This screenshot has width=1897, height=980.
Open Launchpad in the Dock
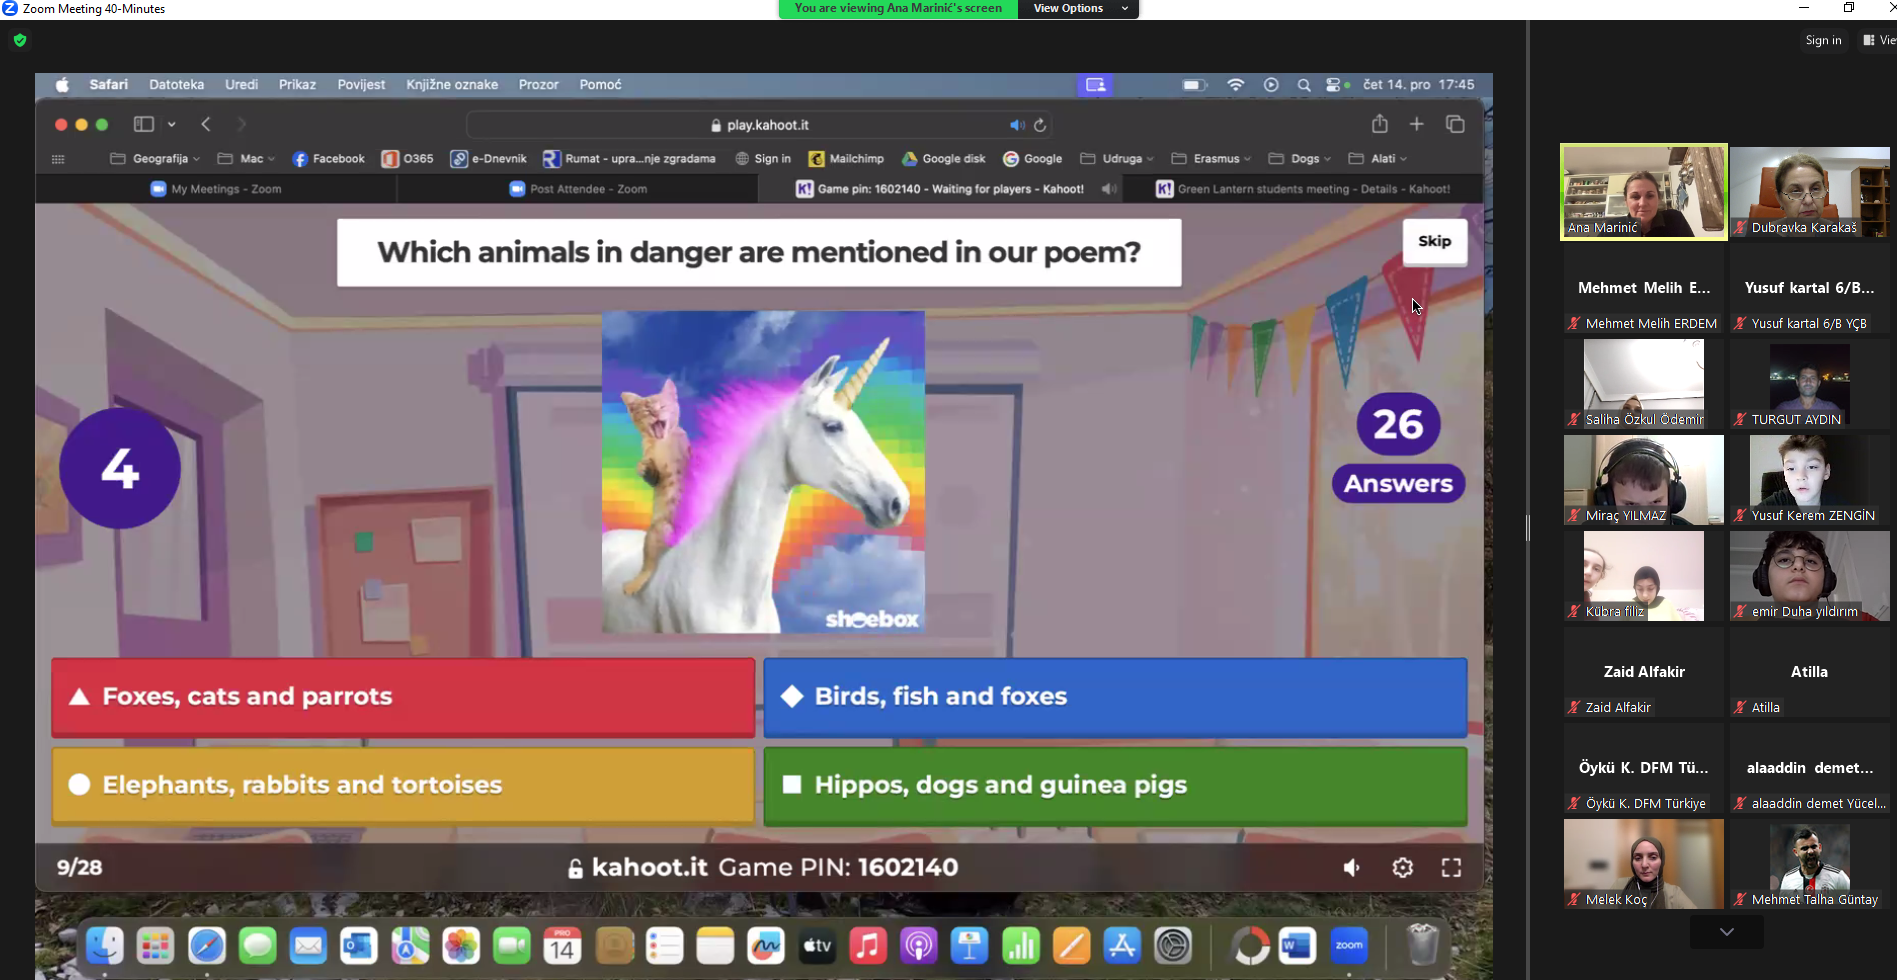coord(155,945)
